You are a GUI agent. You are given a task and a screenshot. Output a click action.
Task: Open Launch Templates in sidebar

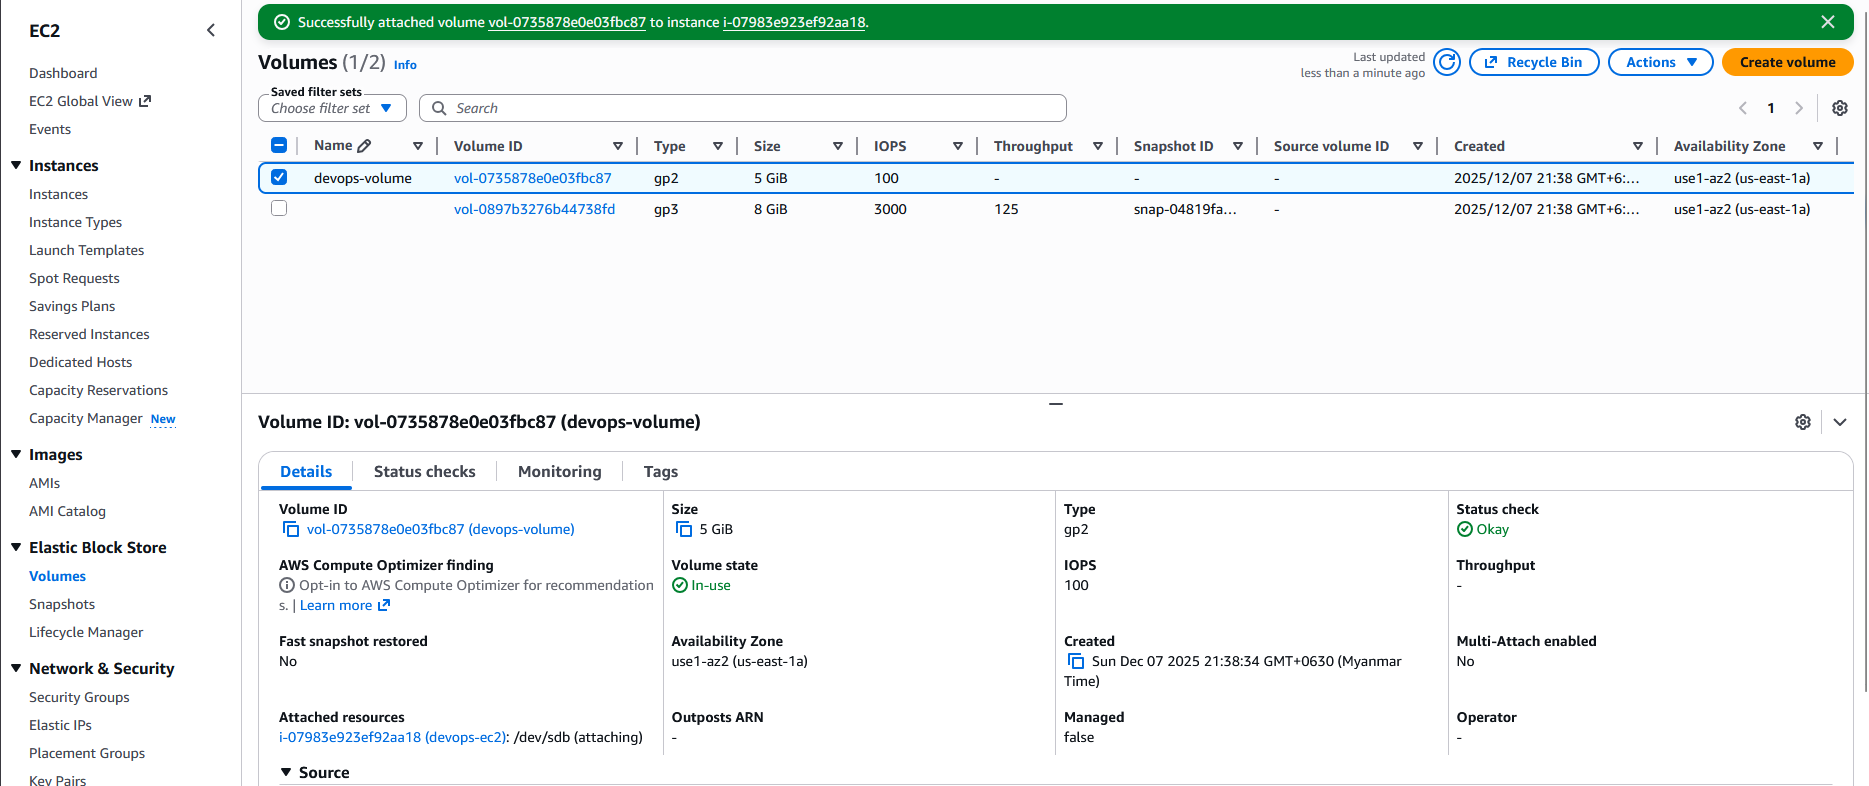pyautogui.click(x=86, y=250)
